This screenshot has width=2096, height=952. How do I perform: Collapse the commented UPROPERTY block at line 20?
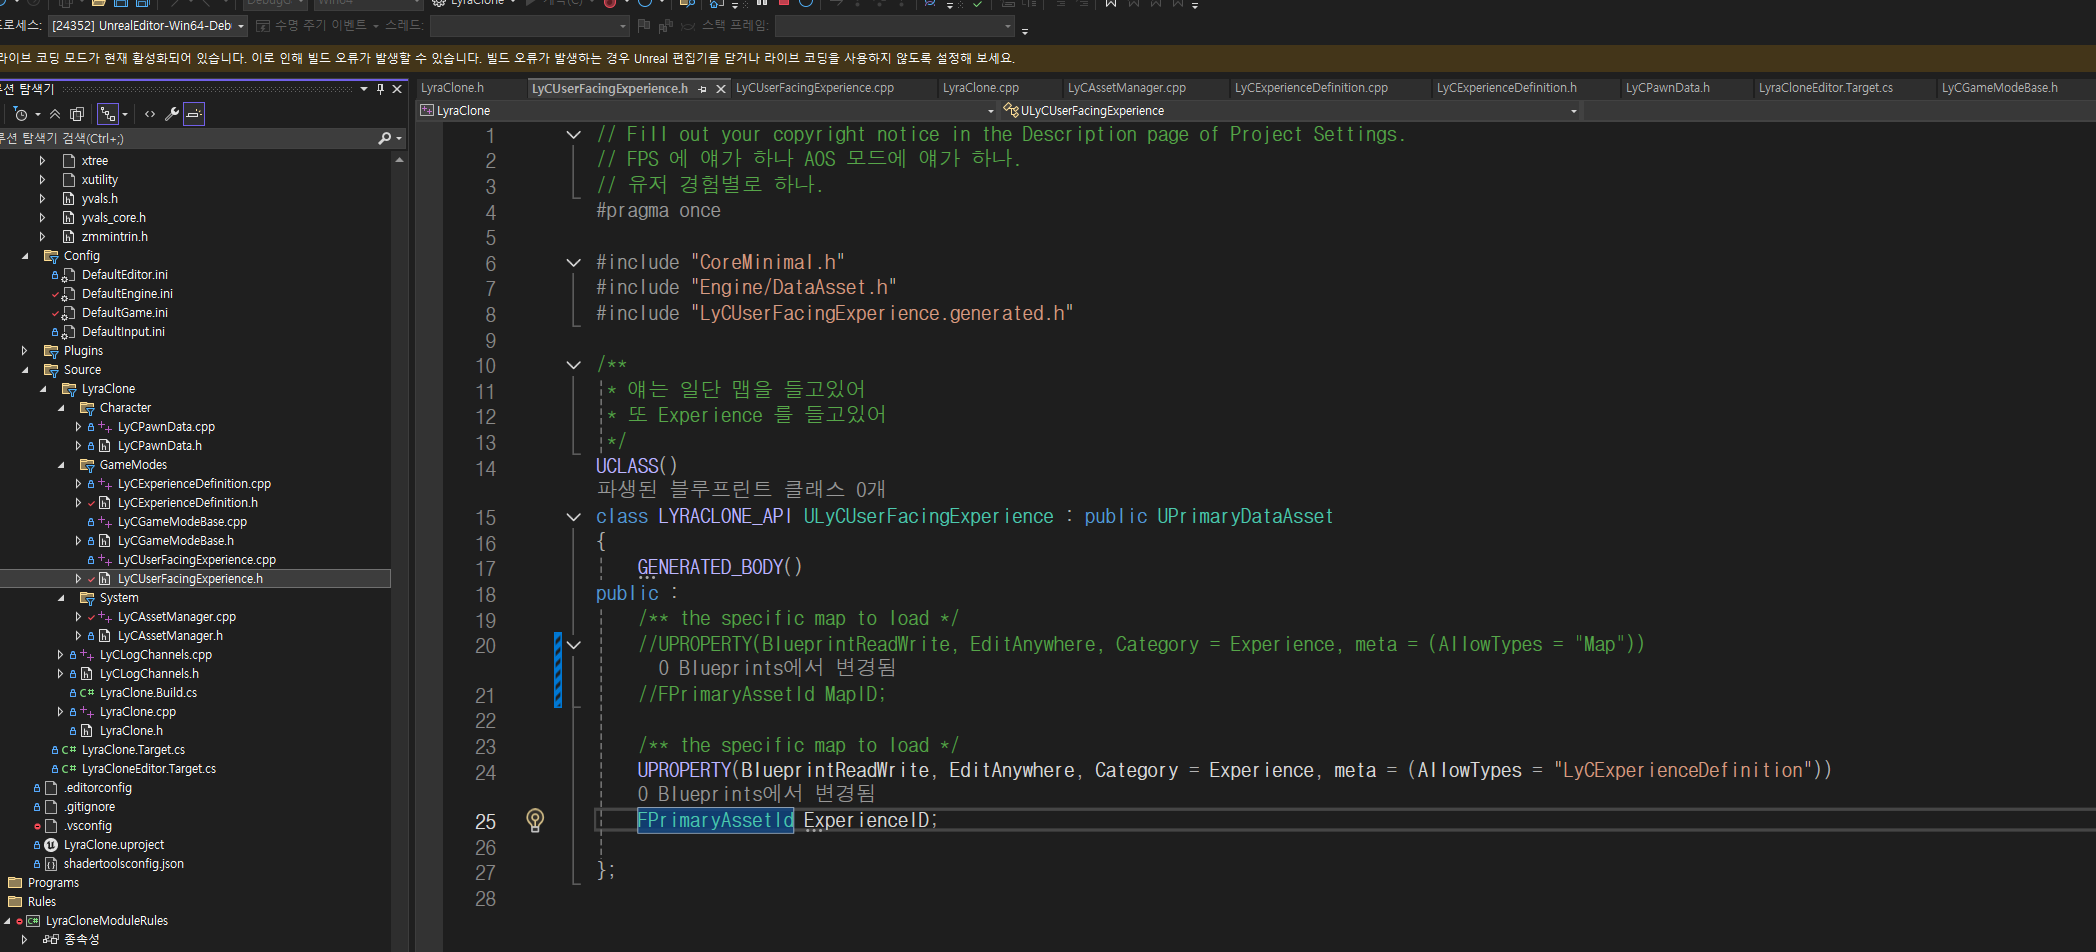tap(573, 645)
